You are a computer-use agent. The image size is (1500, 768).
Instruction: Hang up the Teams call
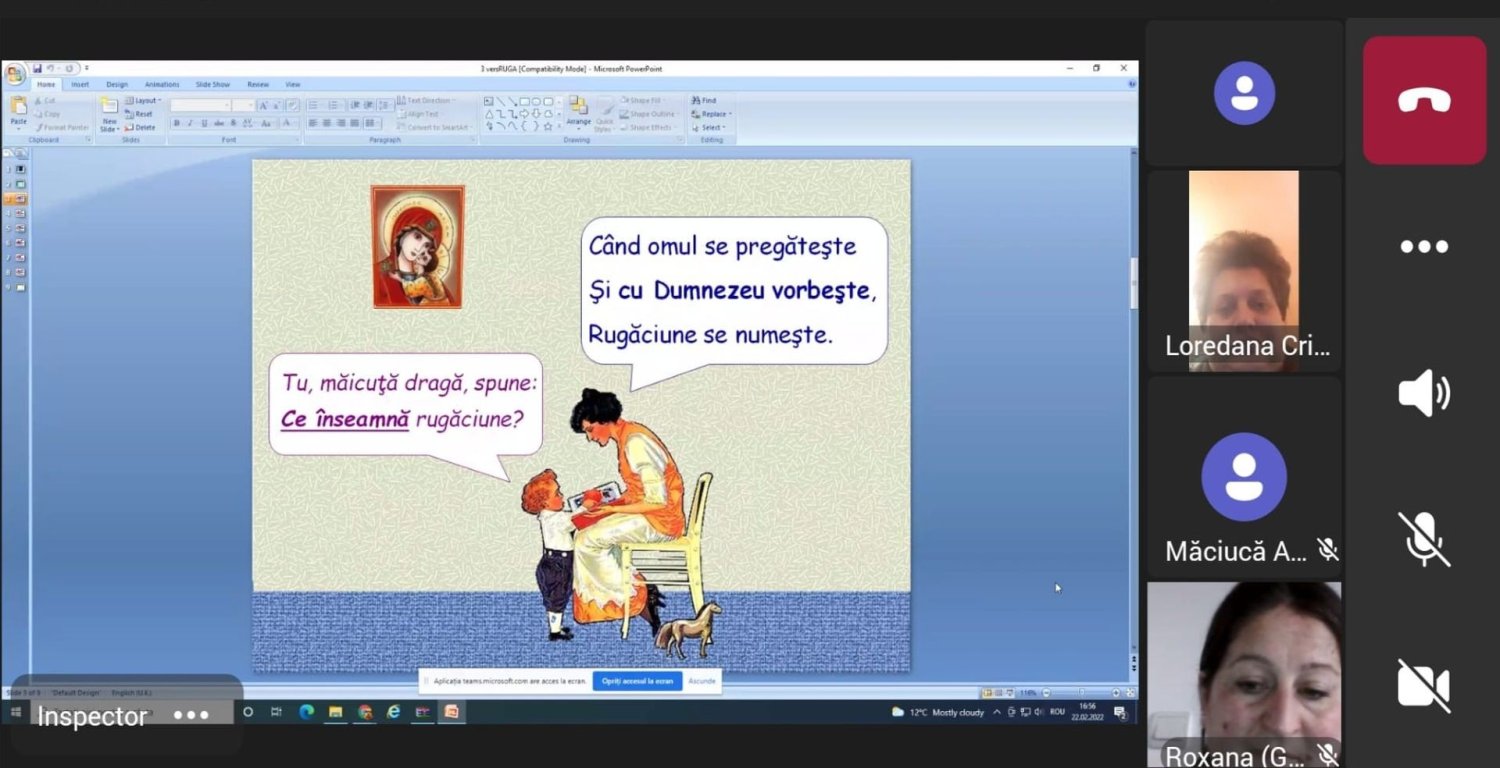1424,99
